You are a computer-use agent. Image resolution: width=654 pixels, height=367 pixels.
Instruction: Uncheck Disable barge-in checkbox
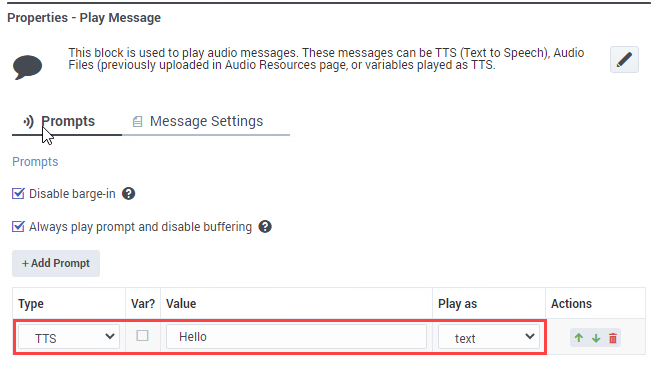[x=18, y=194]
